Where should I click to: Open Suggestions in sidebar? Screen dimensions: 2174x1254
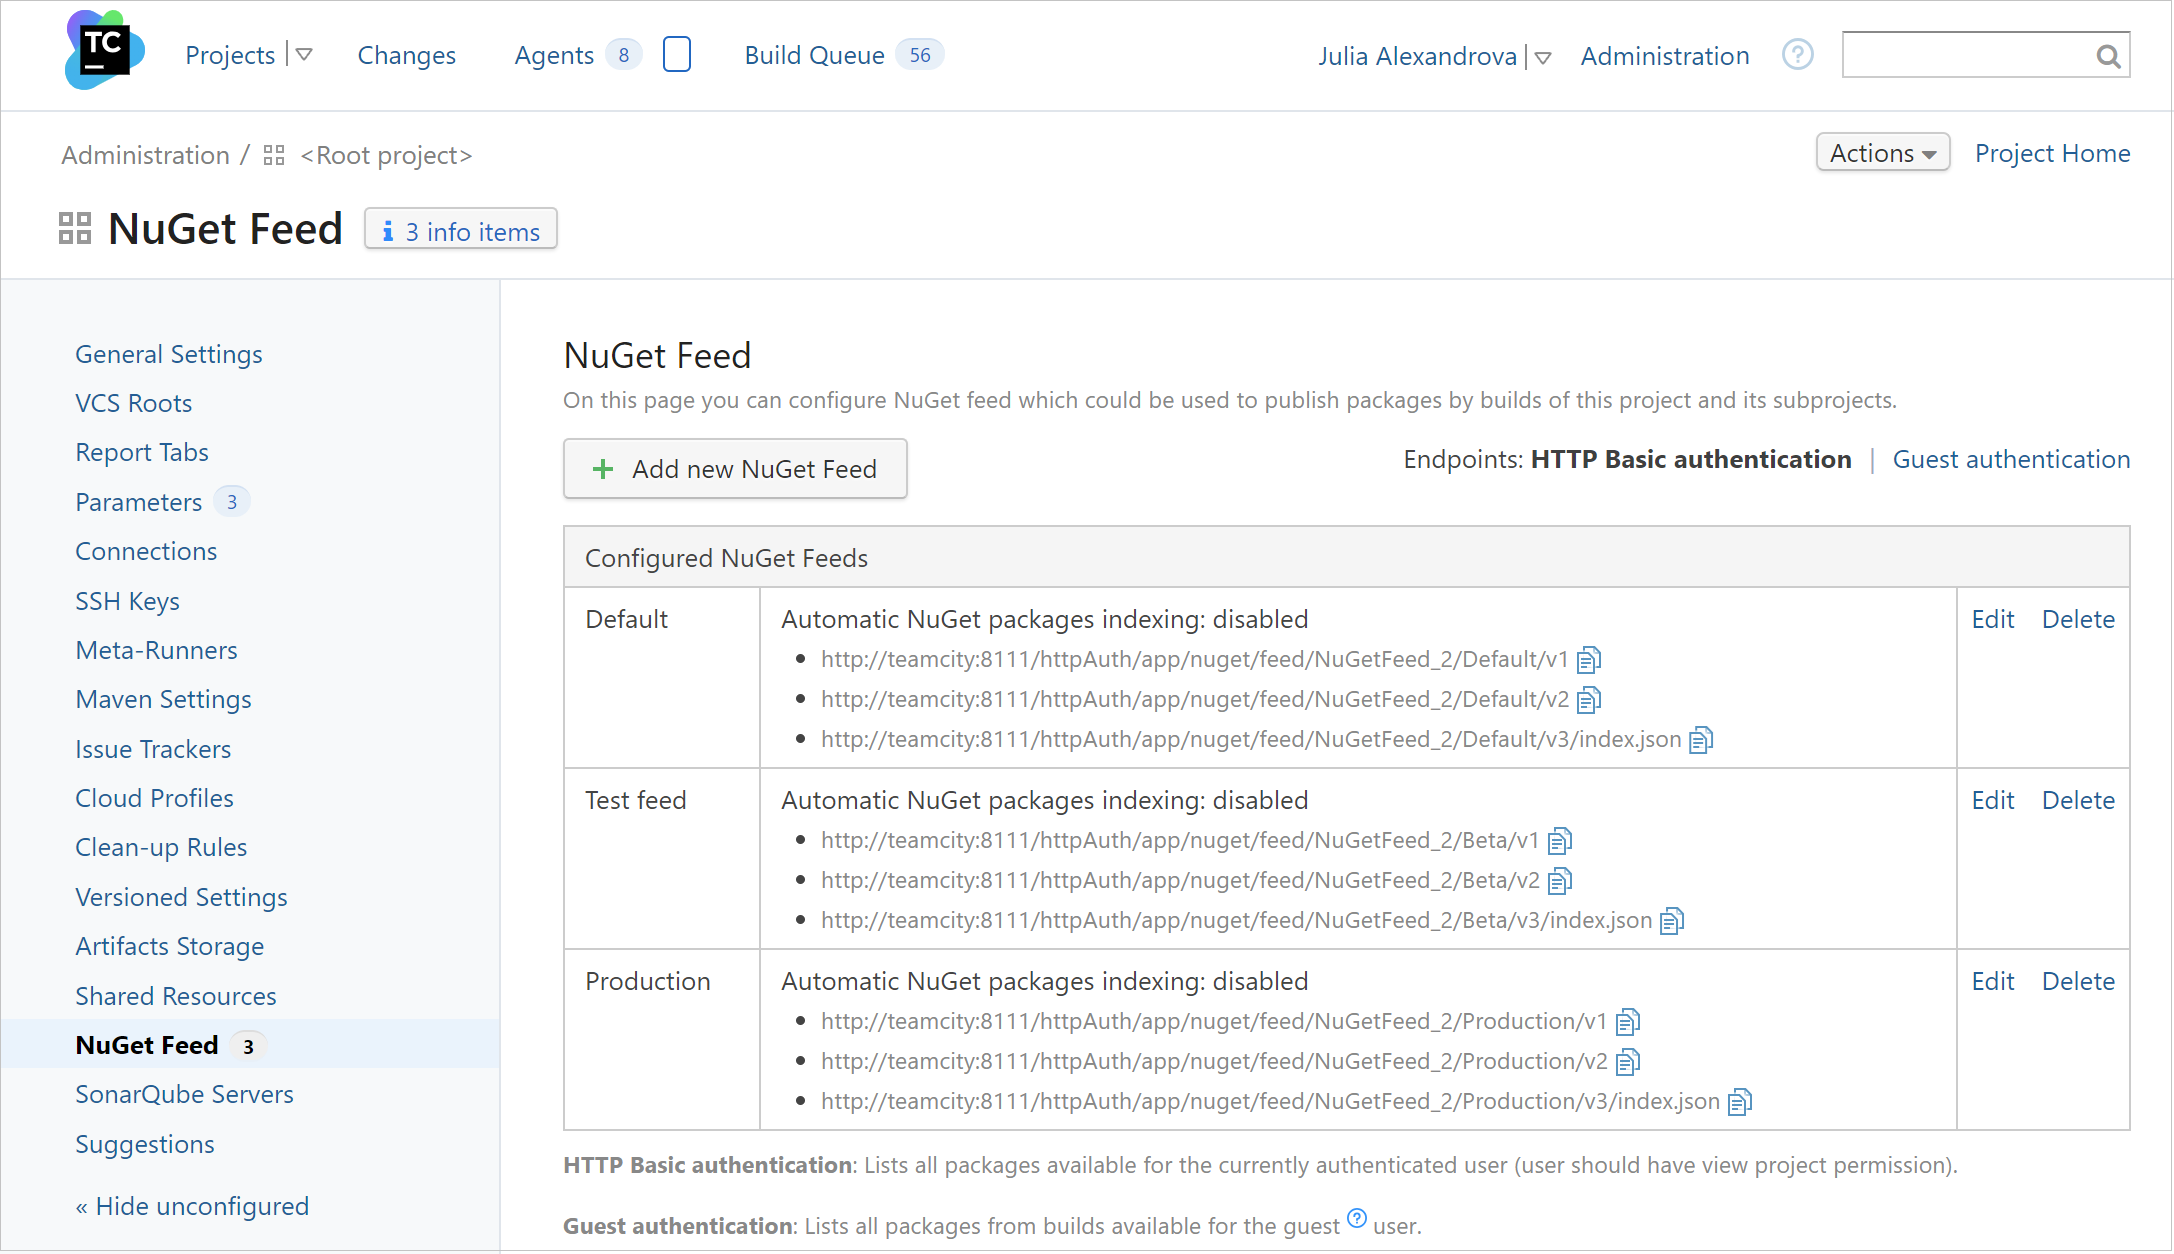click(x=145, y=1144)
